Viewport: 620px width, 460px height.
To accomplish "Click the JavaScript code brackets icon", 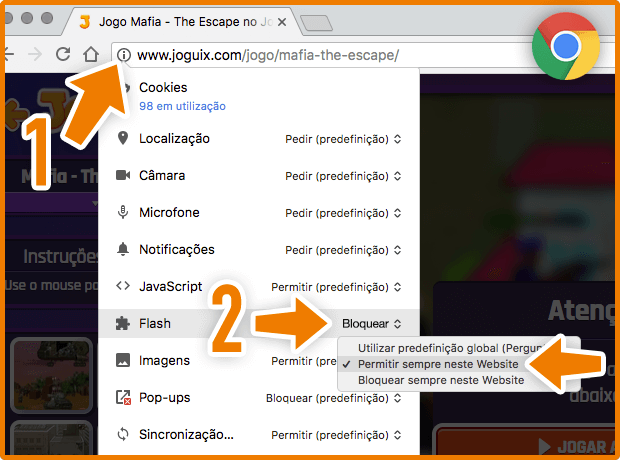I will coord(123,286).
